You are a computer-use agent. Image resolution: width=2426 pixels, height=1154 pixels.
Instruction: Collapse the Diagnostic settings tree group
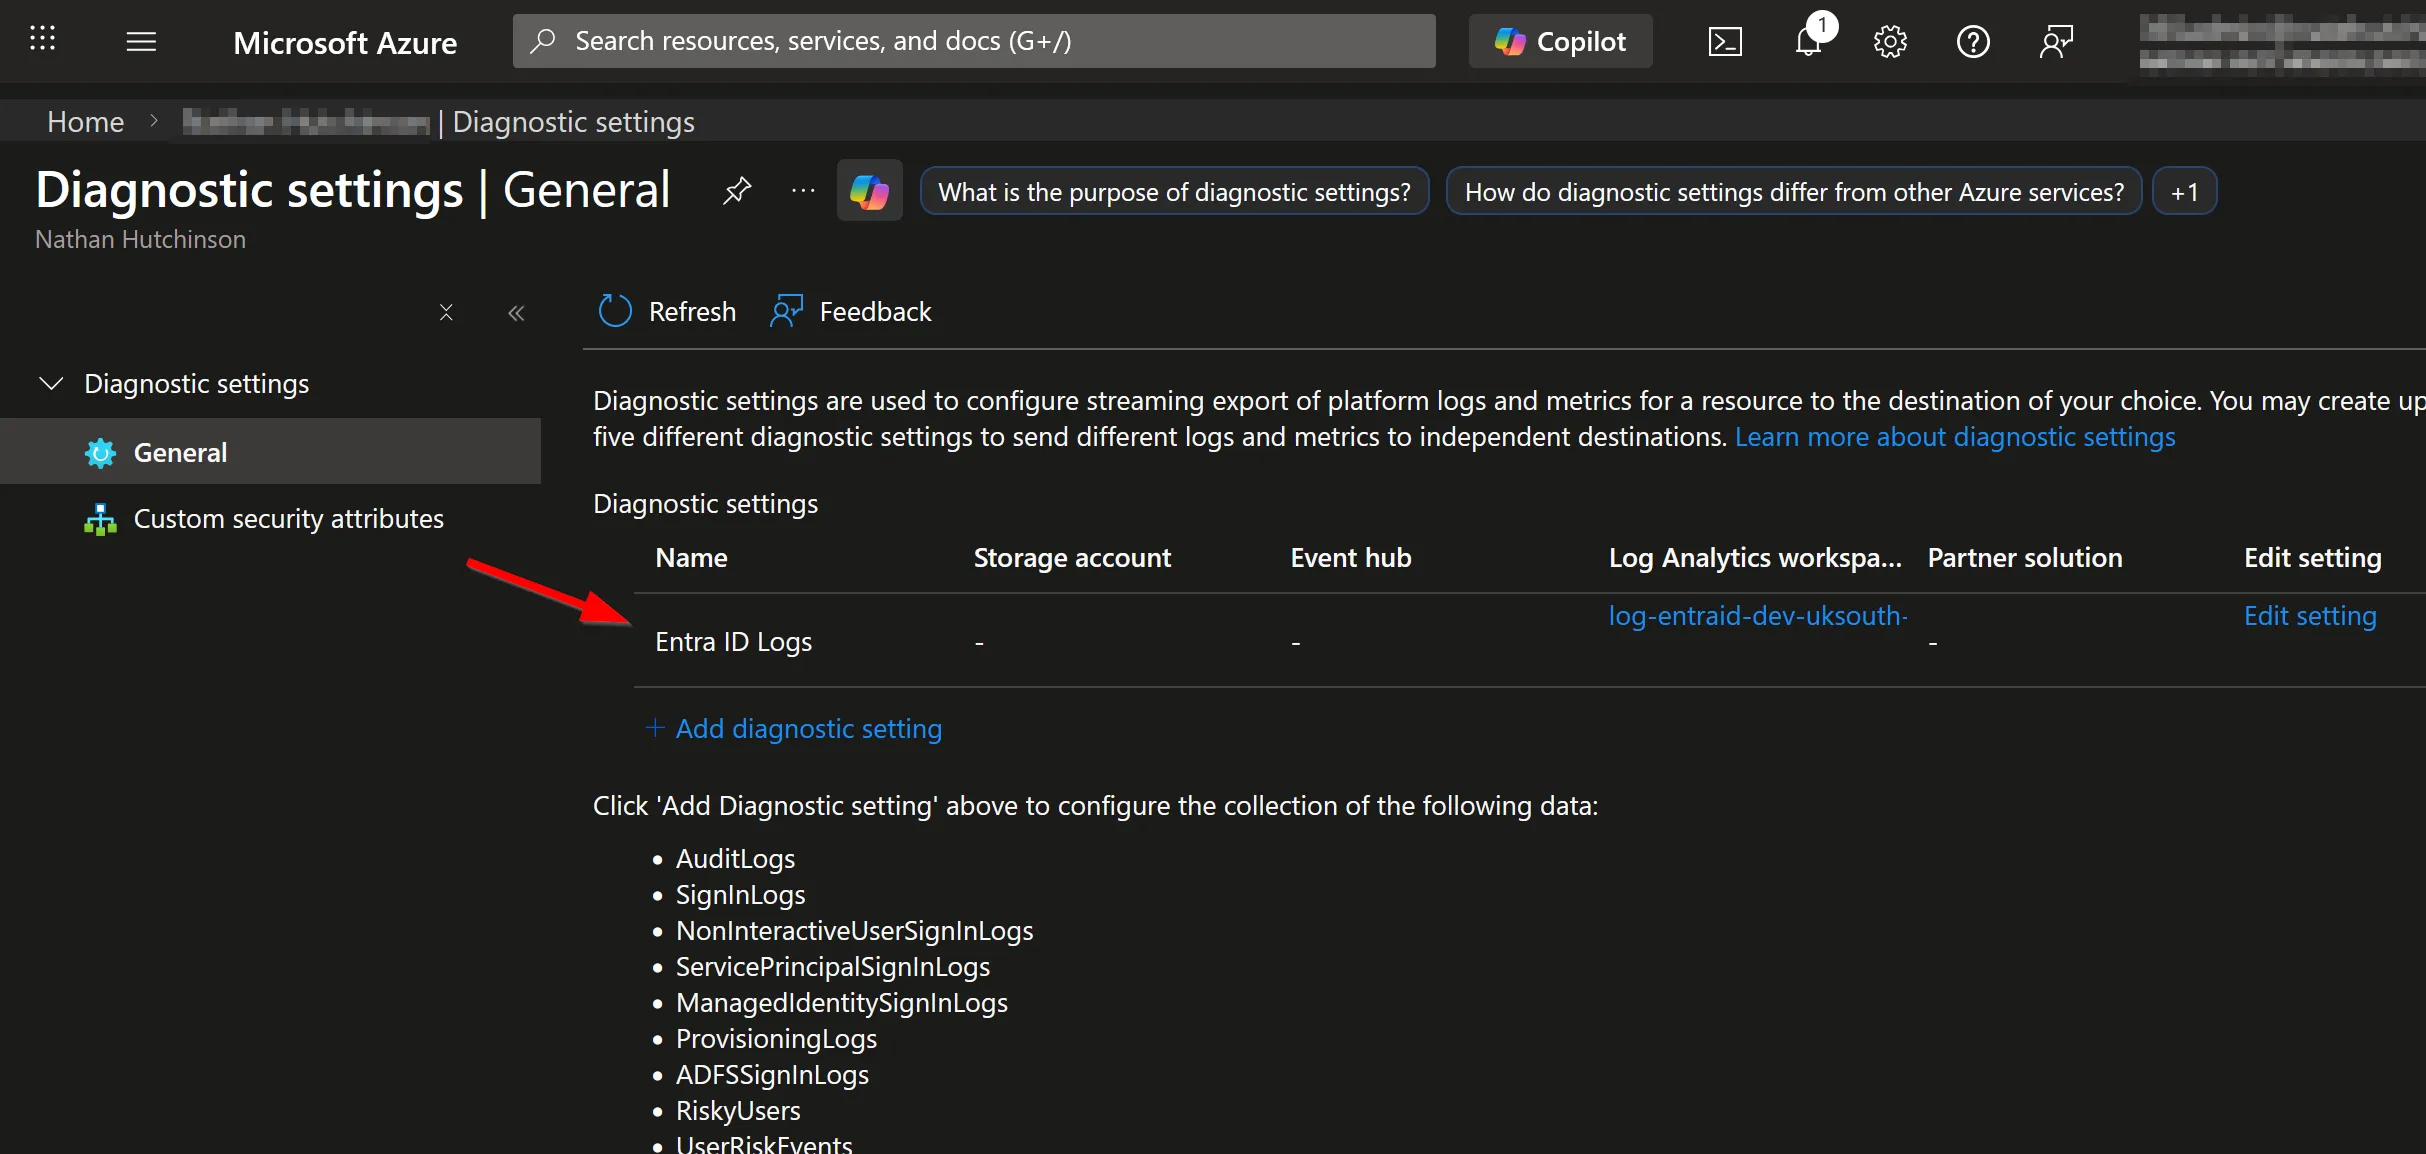pos(51,384)
